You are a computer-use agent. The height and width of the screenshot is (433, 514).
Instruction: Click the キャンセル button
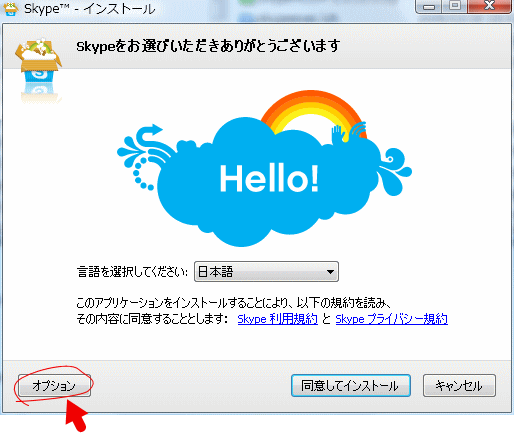tap(459, 386)
